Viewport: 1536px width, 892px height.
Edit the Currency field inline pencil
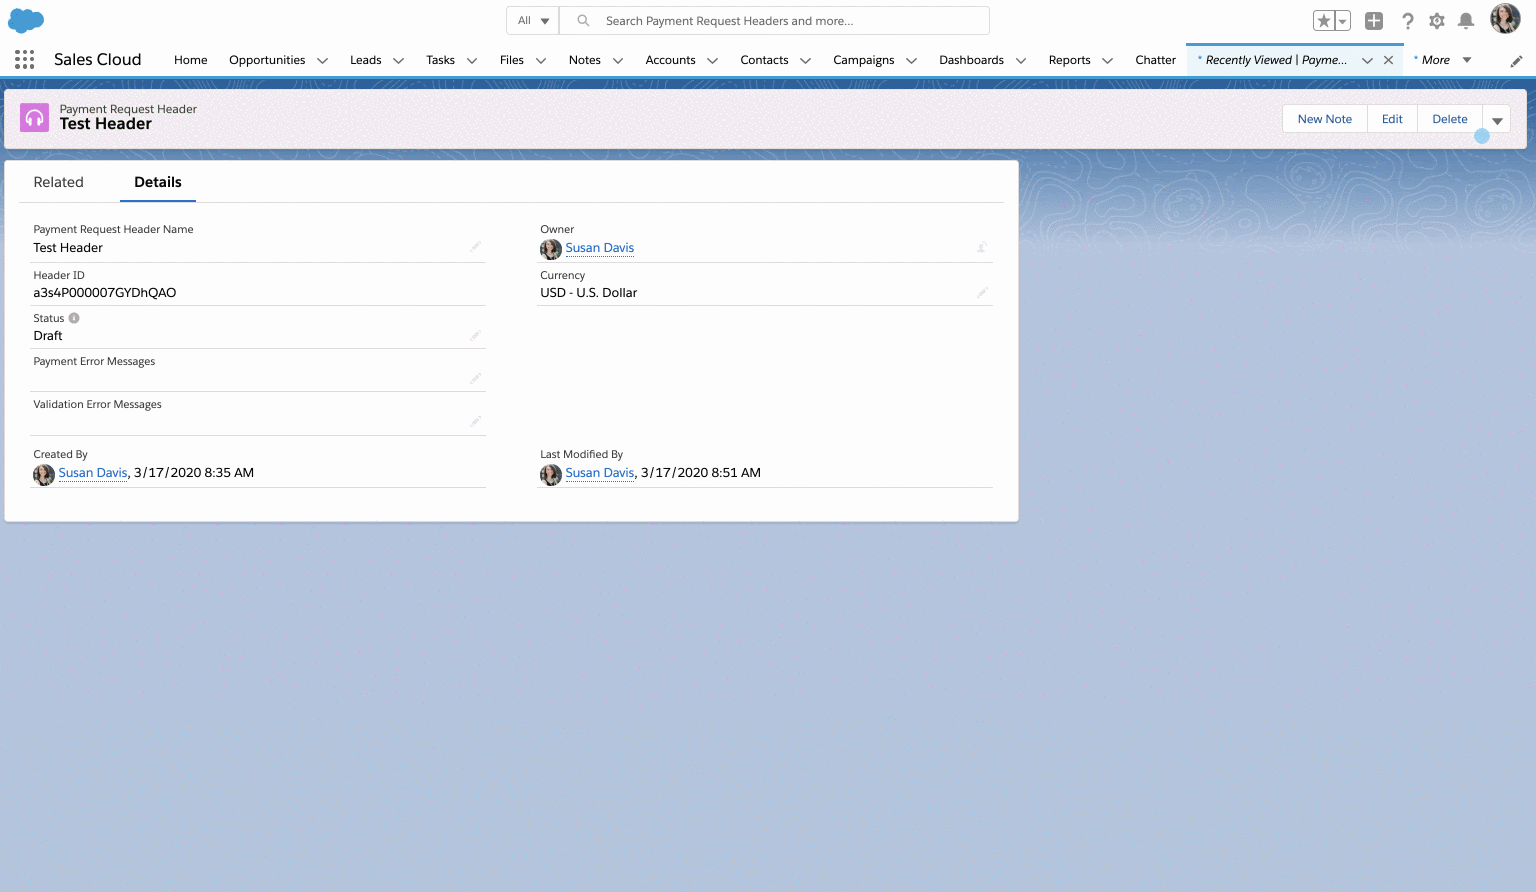pyautogui.click(x=982, y=291)
